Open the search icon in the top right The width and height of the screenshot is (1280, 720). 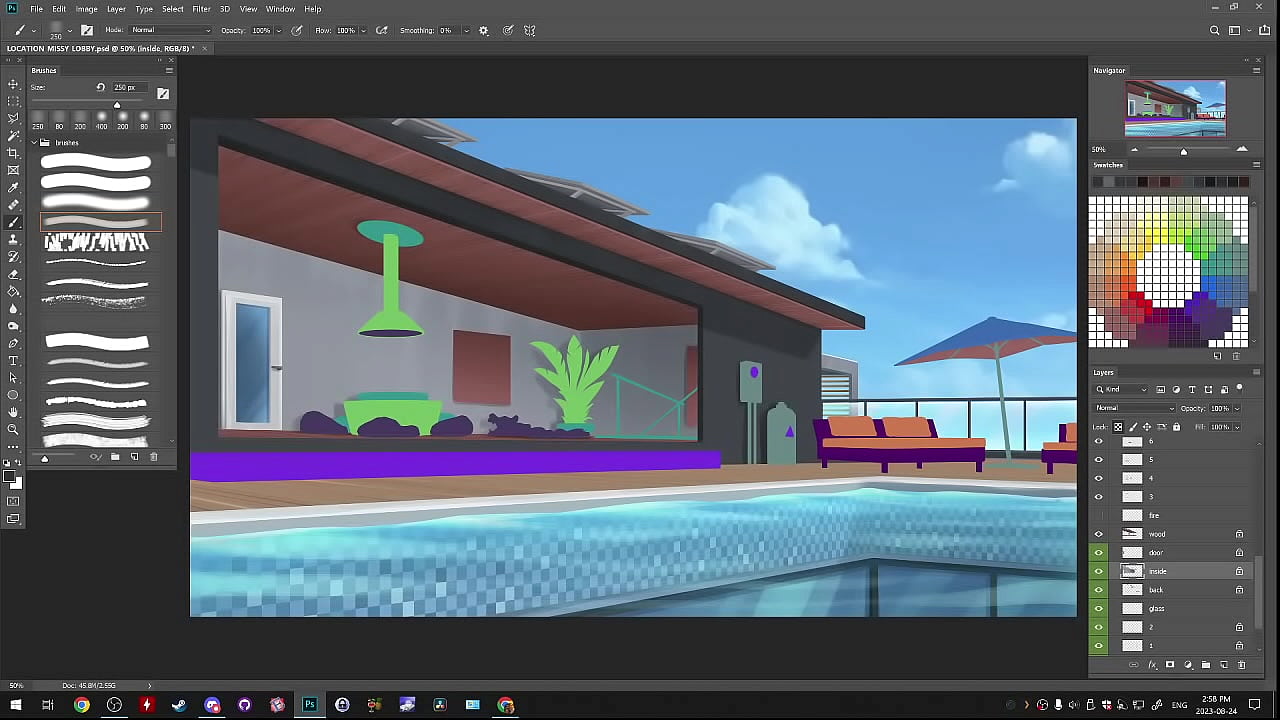coord(1215,30)
